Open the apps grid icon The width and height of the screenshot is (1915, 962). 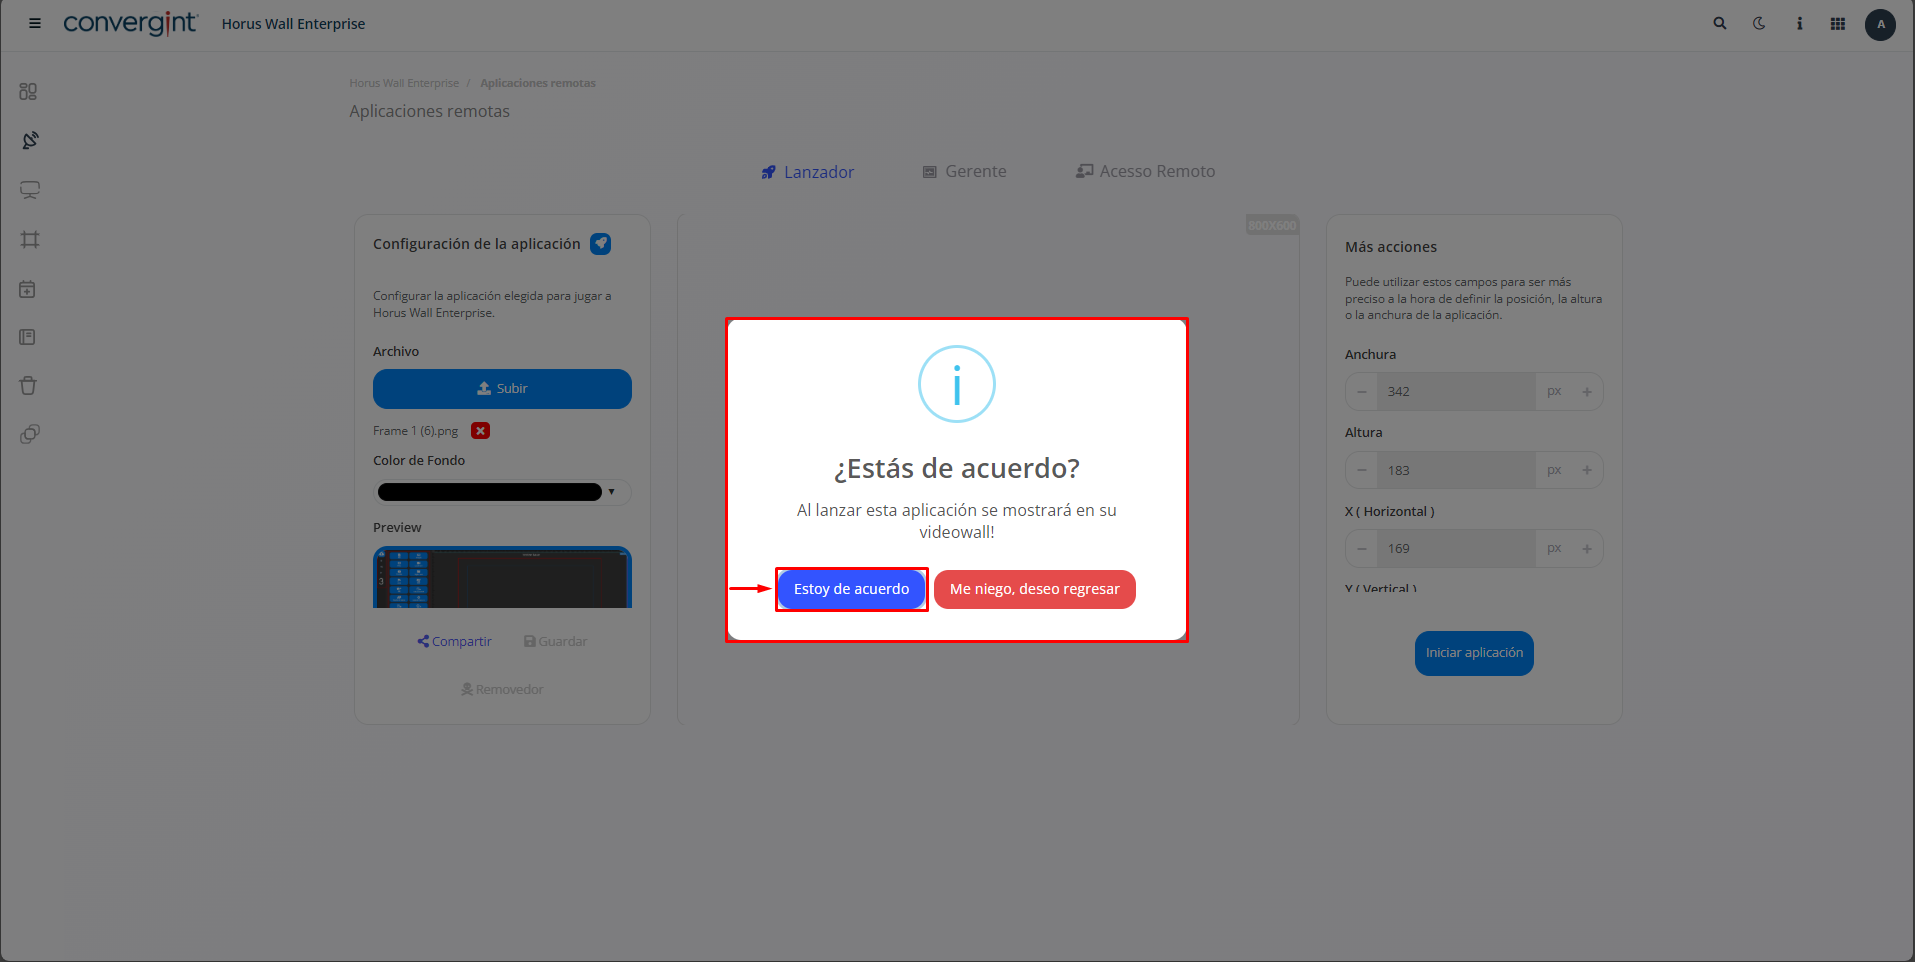pyautogui.click(x=1838, y=23)
